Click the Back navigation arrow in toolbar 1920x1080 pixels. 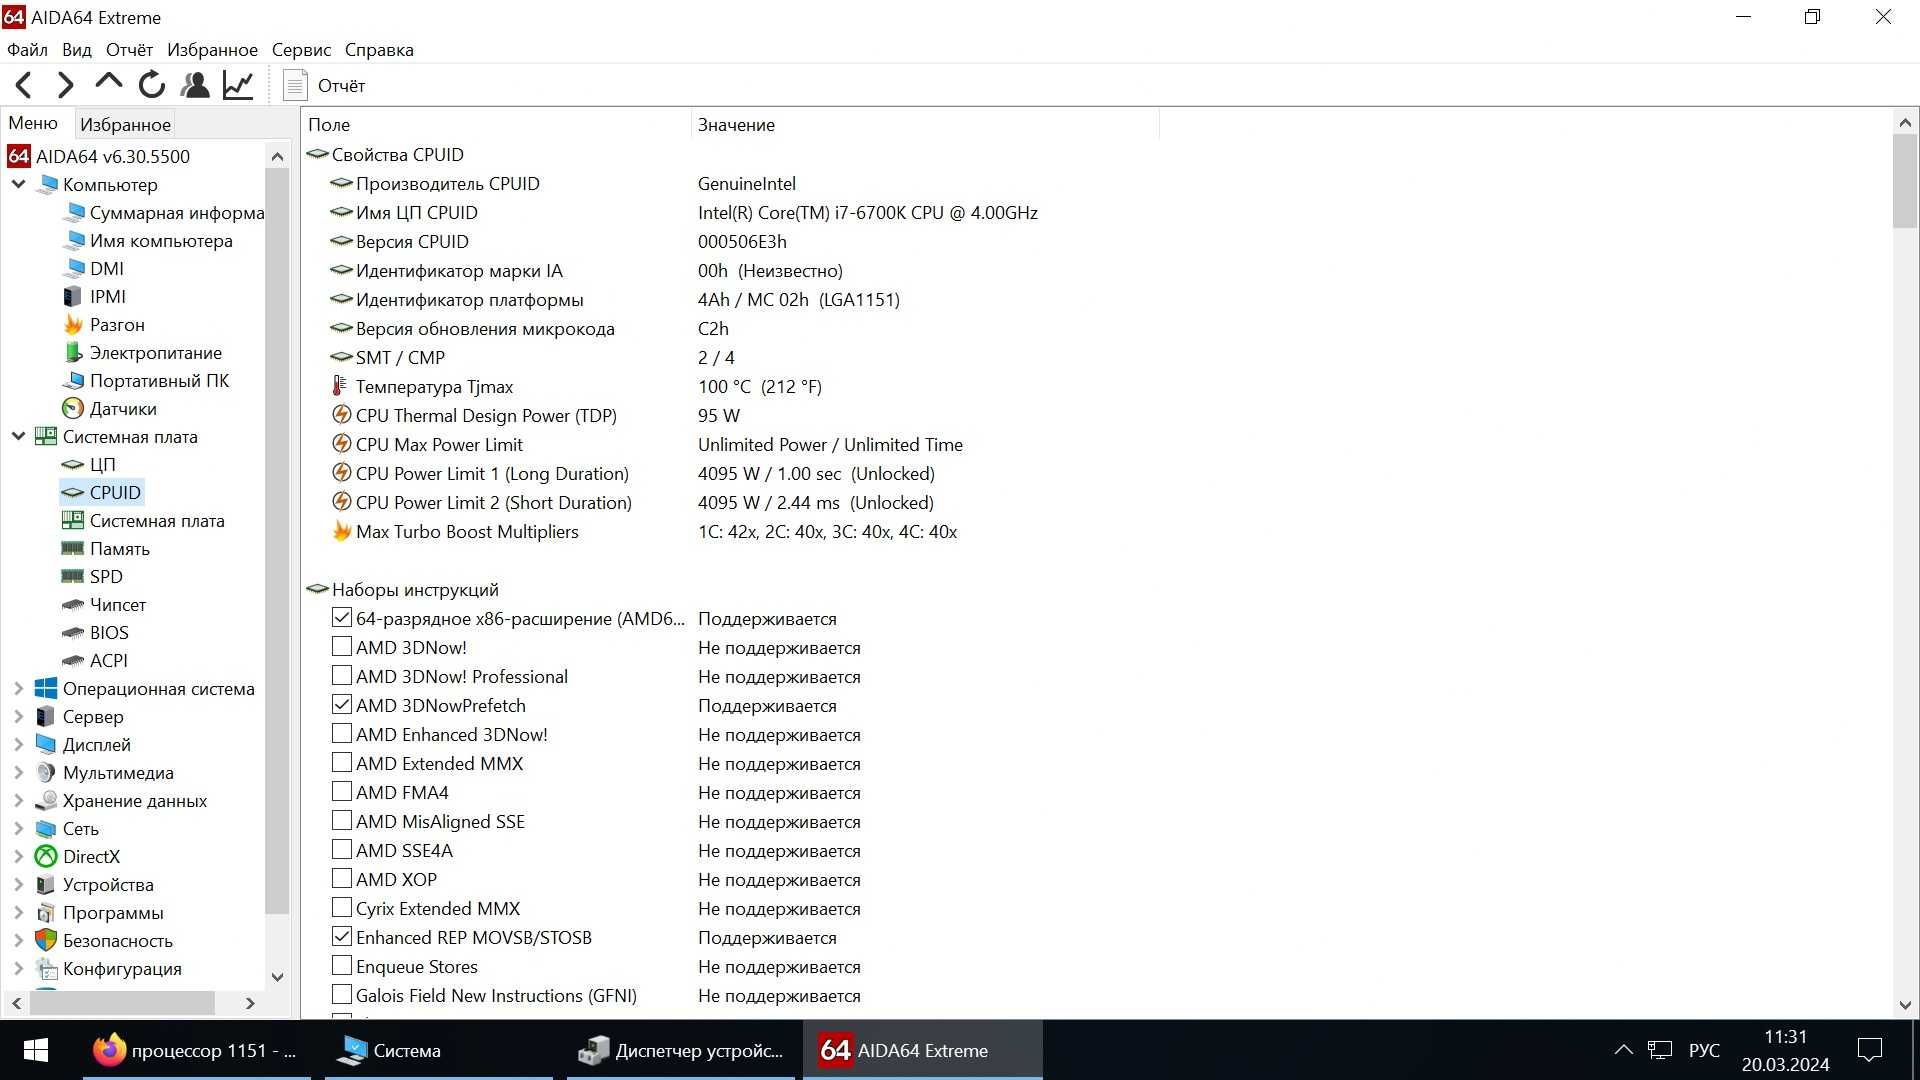(x=24, y=86)
